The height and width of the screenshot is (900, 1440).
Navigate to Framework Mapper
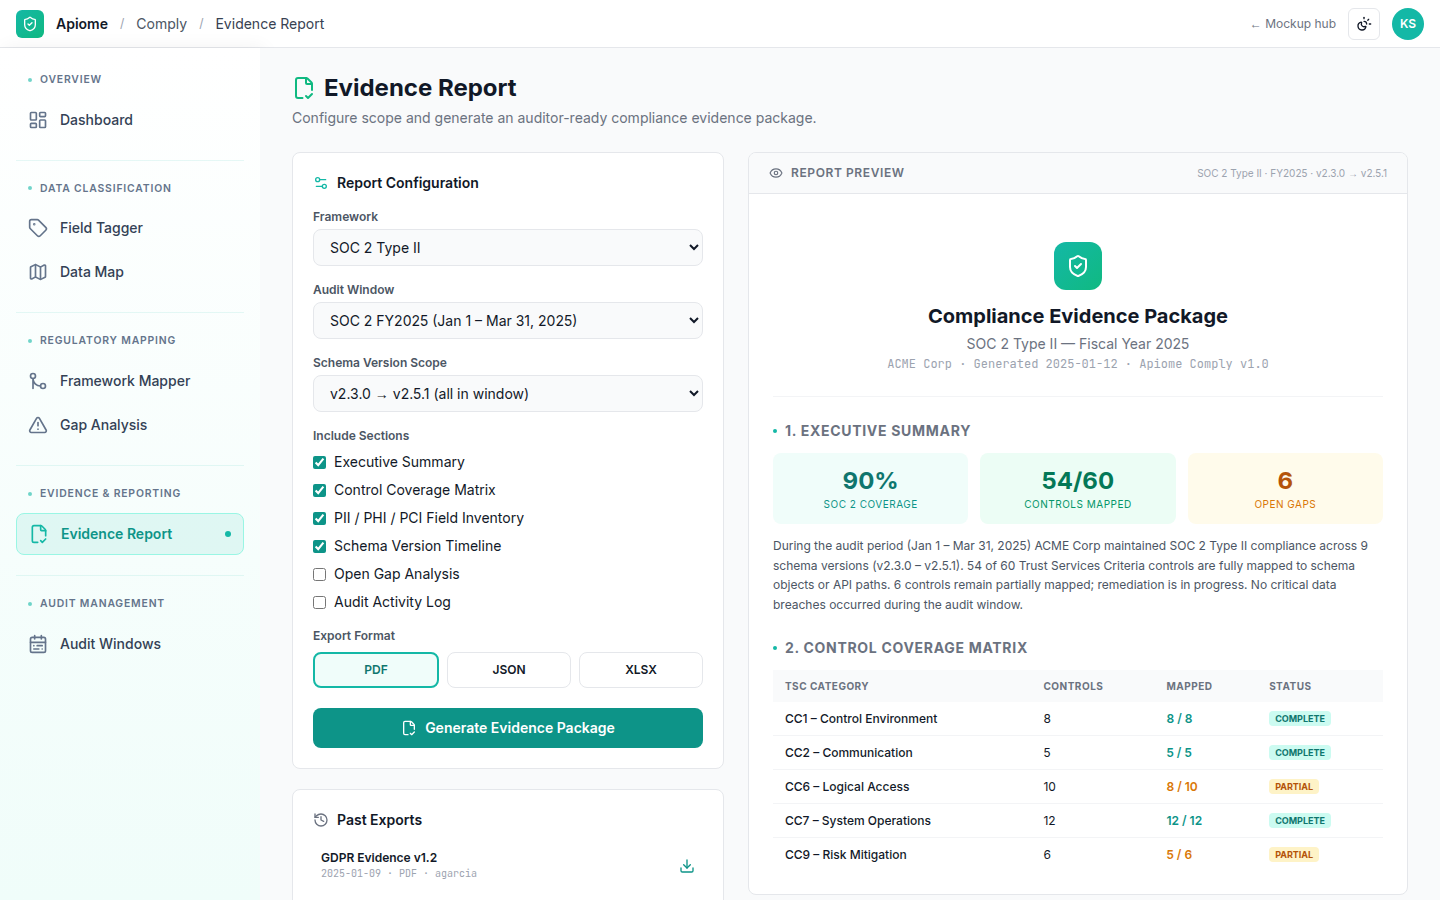click(130, 381)
